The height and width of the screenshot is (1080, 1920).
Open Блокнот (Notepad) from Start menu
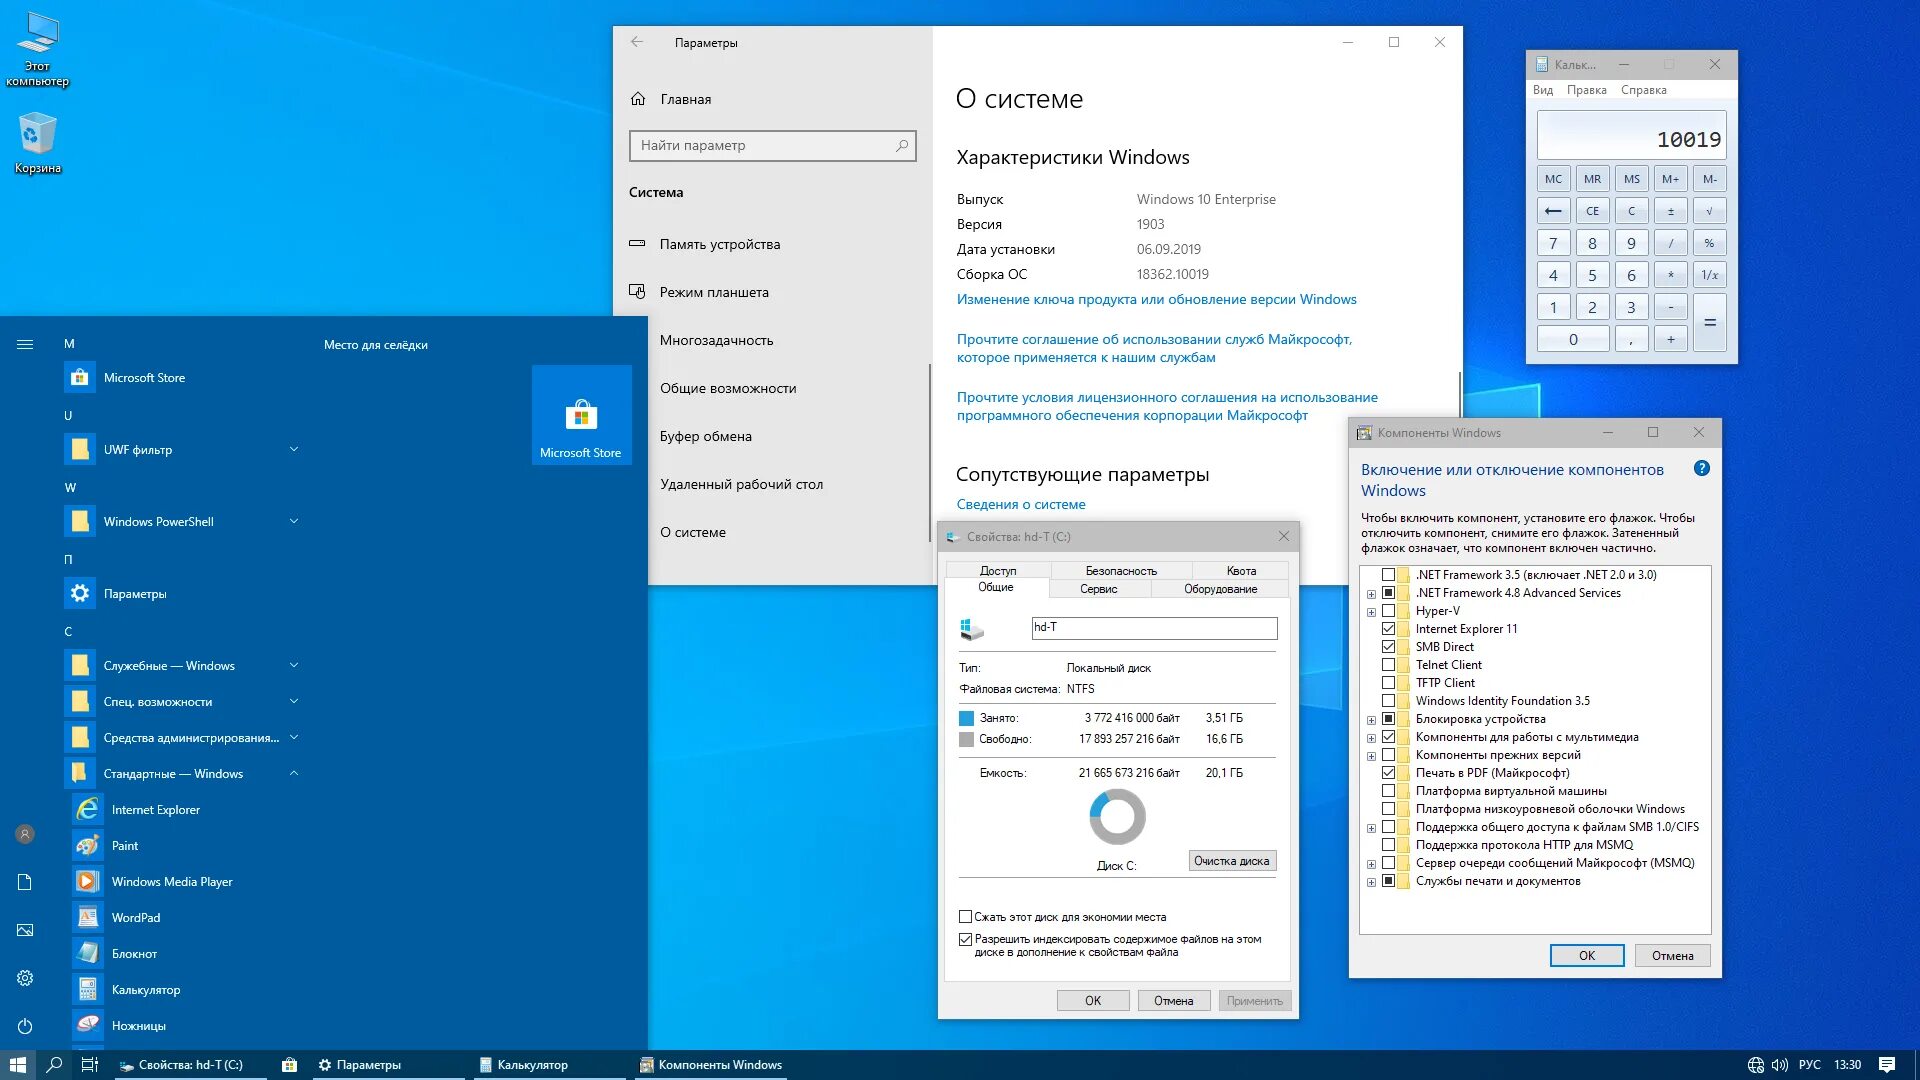(134, 953)
